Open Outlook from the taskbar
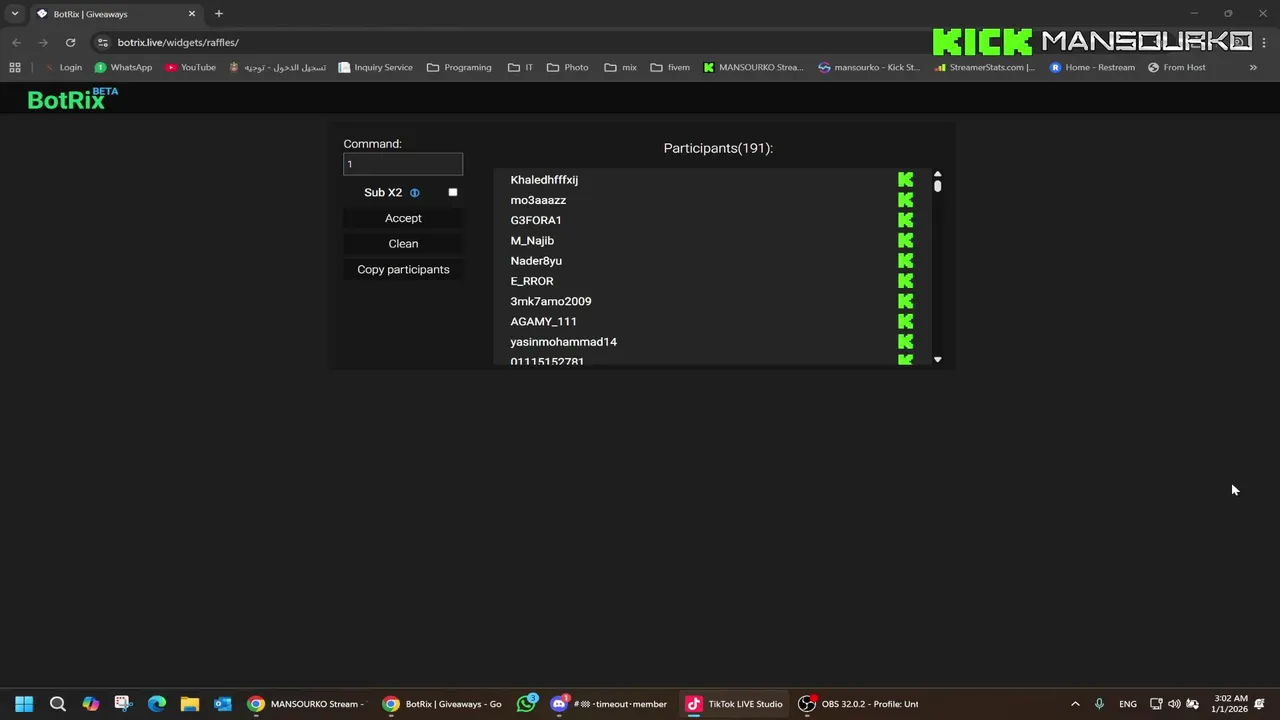The width and height of the screenshot is (1280, 720). click(223, 704)
